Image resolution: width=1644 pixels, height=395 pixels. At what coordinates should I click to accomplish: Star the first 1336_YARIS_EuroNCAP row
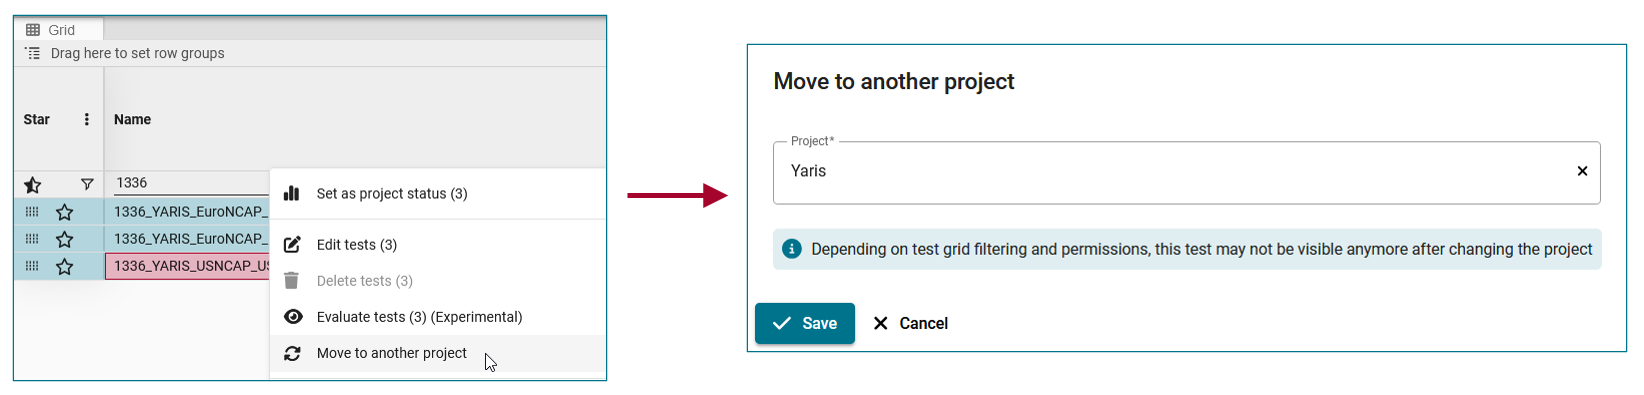pyautogui.click(x=65, y=212)
